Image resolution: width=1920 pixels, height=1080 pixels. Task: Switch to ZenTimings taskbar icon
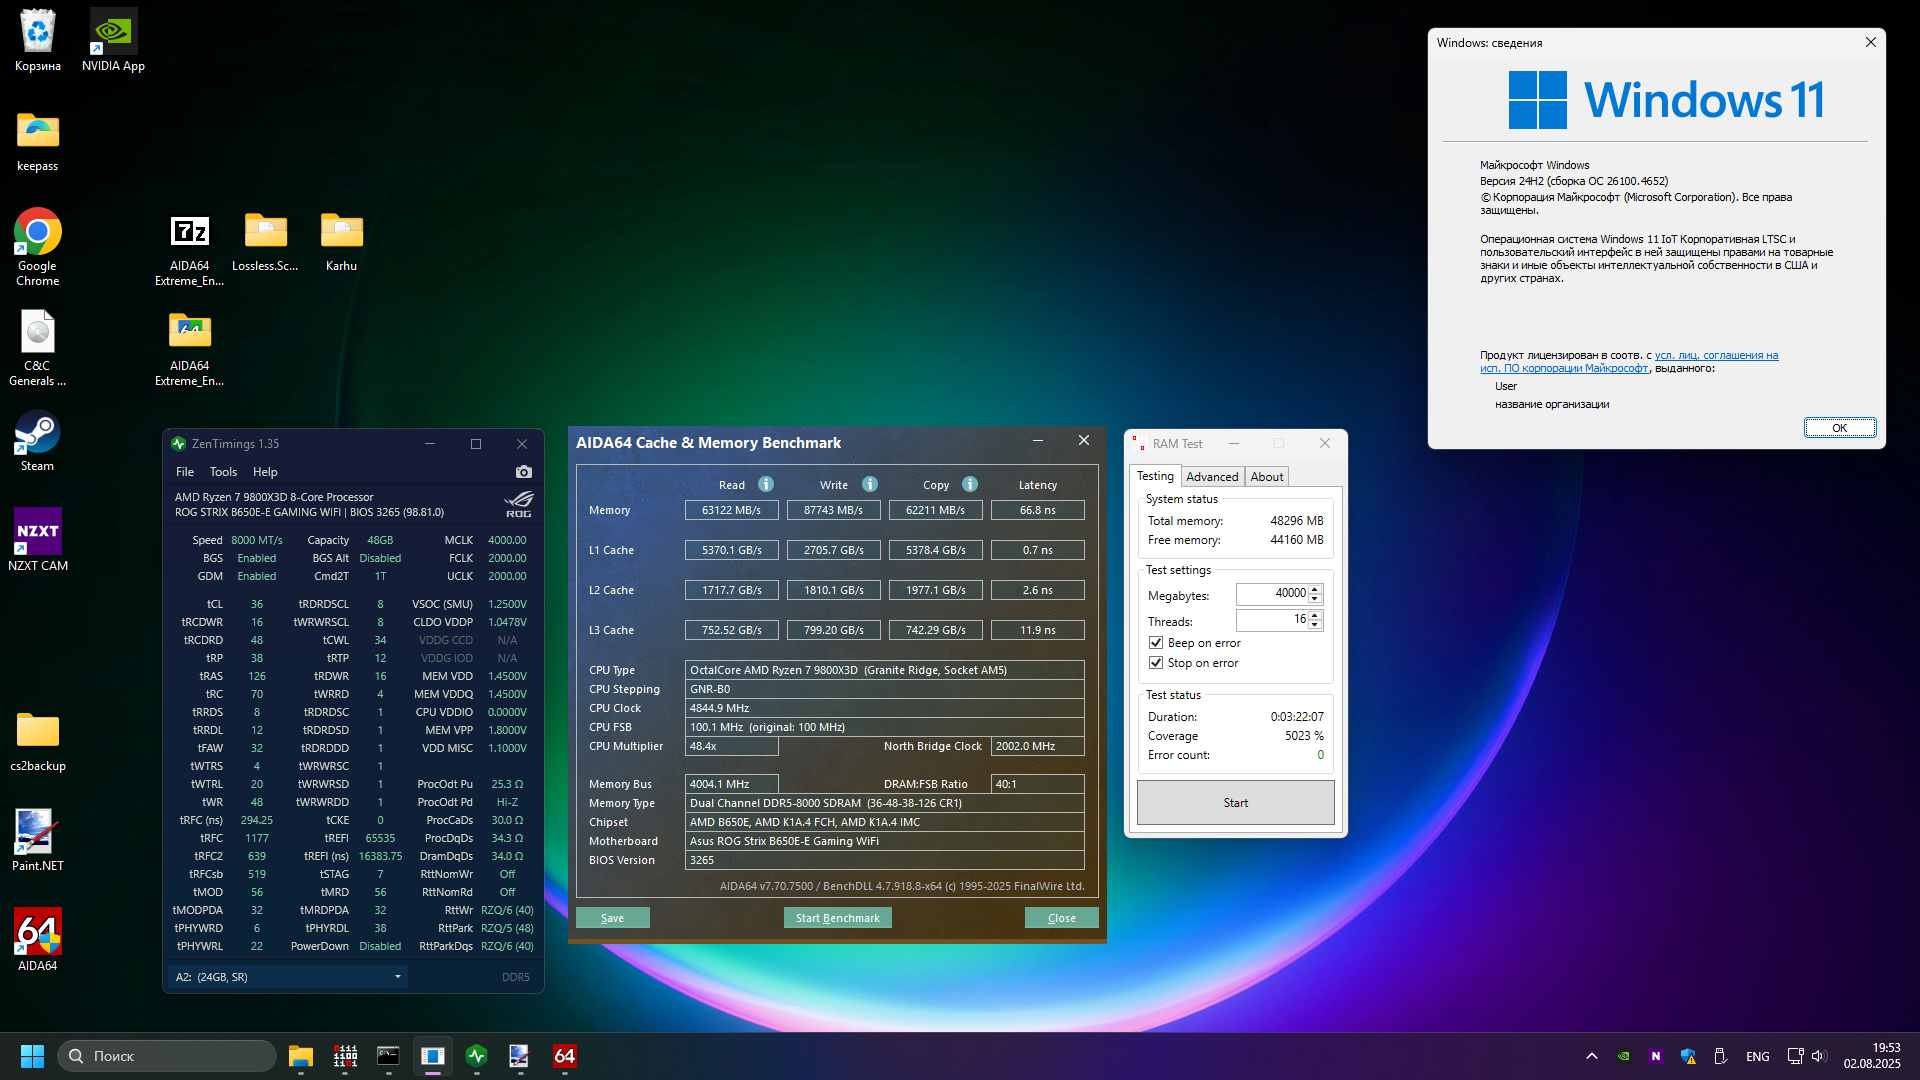[476, 1056]
